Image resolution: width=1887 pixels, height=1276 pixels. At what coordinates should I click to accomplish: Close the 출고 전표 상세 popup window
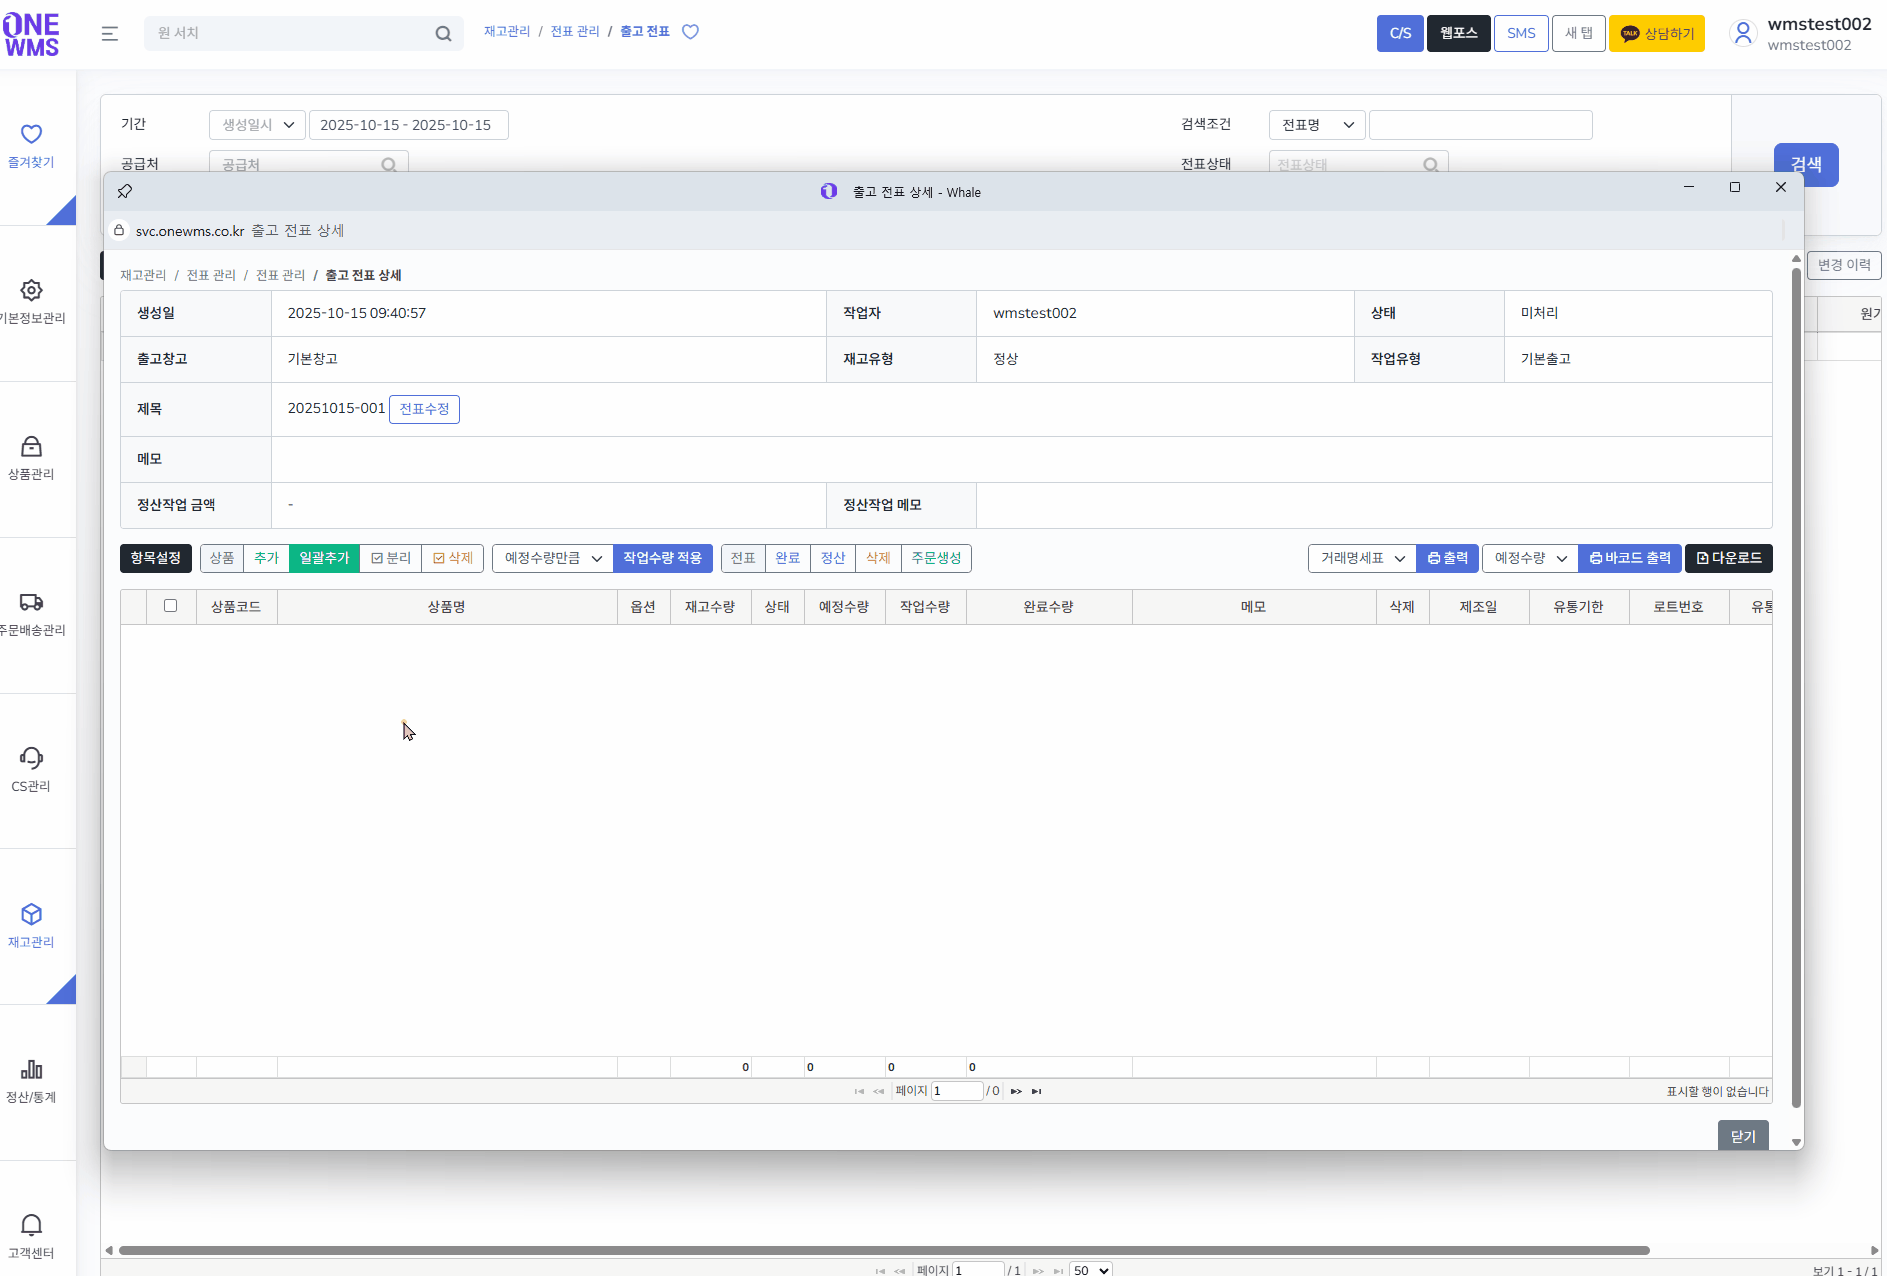pyautogui.click(x=1781, y=187)
